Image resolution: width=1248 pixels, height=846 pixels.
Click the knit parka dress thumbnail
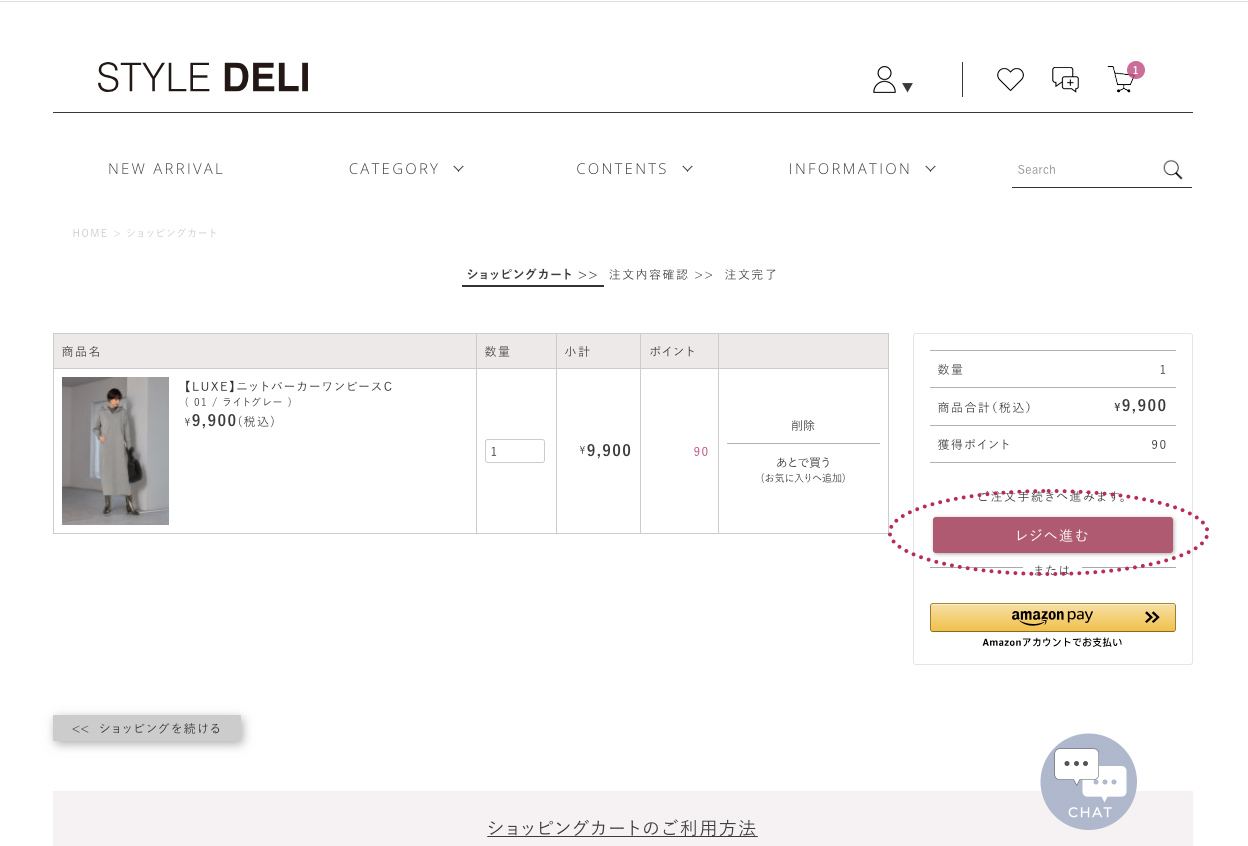click(x=115, y=451)
